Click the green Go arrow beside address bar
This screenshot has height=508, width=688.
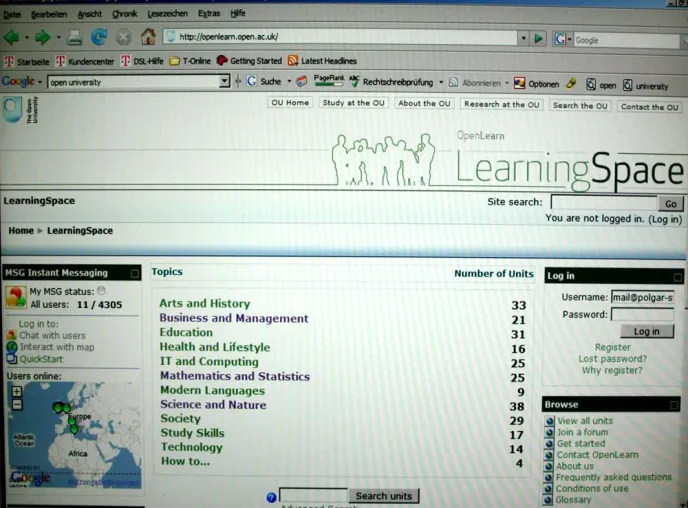point(538,39)
